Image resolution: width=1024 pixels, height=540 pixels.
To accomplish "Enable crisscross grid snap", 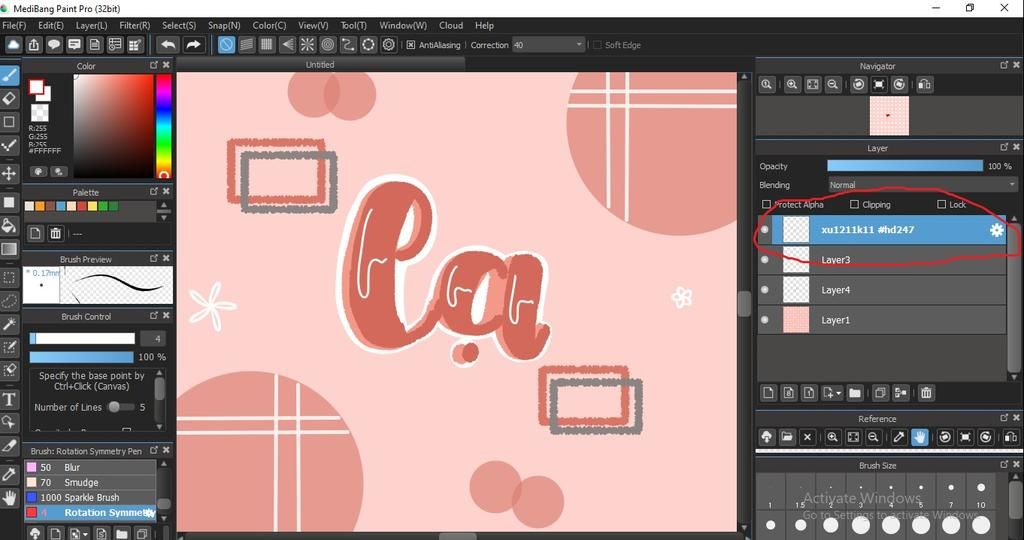I will 266,44.
